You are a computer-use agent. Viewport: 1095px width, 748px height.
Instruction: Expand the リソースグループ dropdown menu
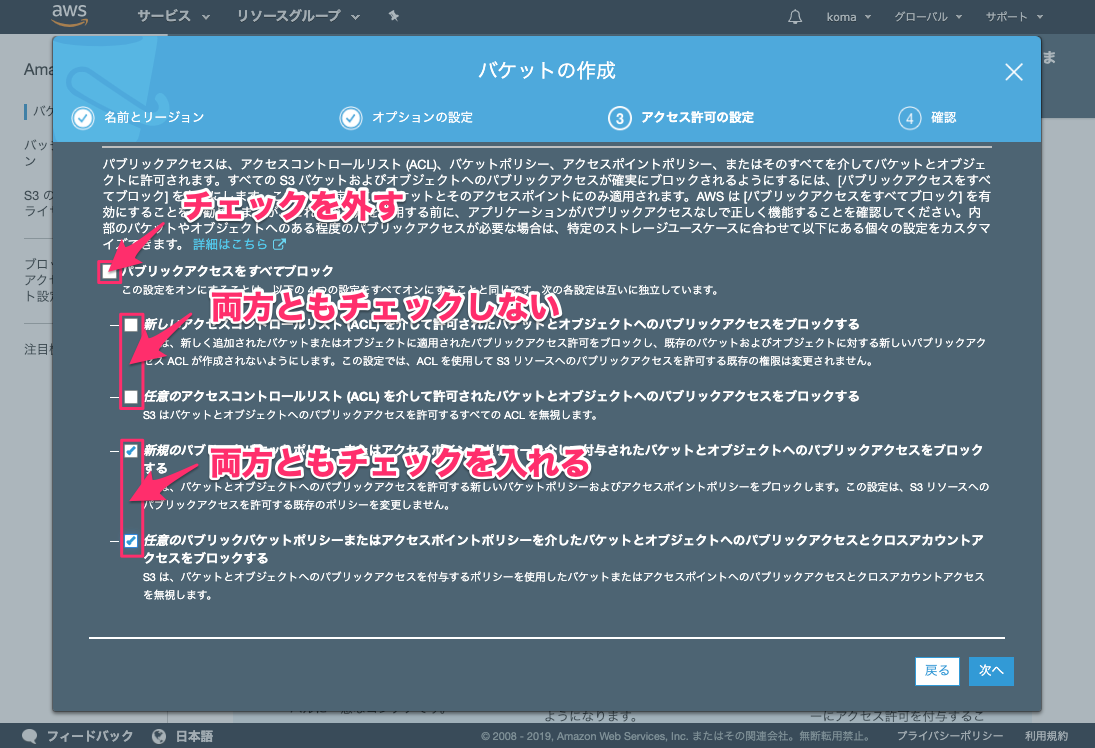pos(288,17)
